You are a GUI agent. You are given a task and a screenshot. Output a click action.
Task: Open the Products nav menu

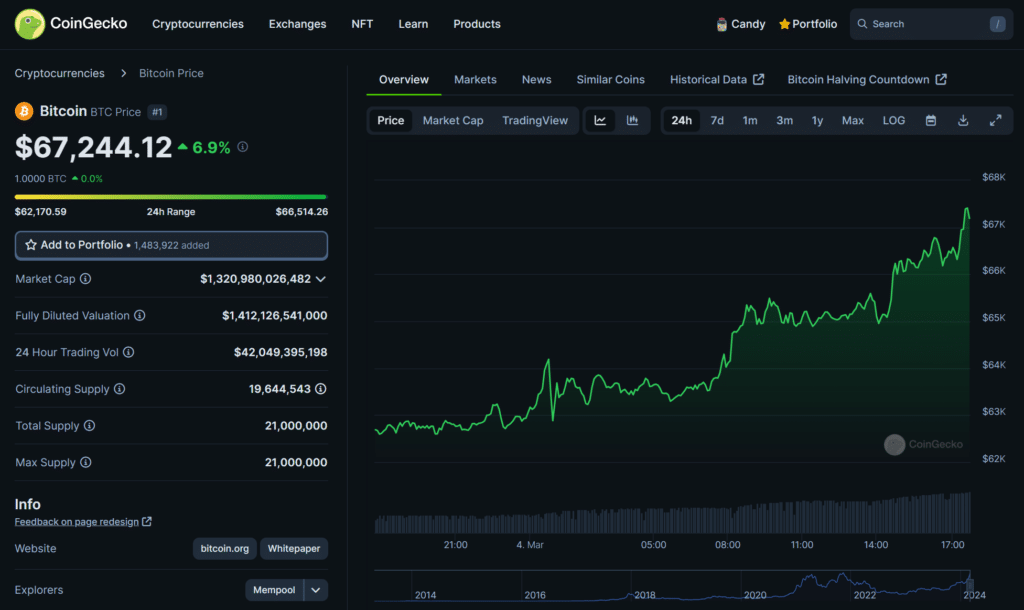click(477, 24)
